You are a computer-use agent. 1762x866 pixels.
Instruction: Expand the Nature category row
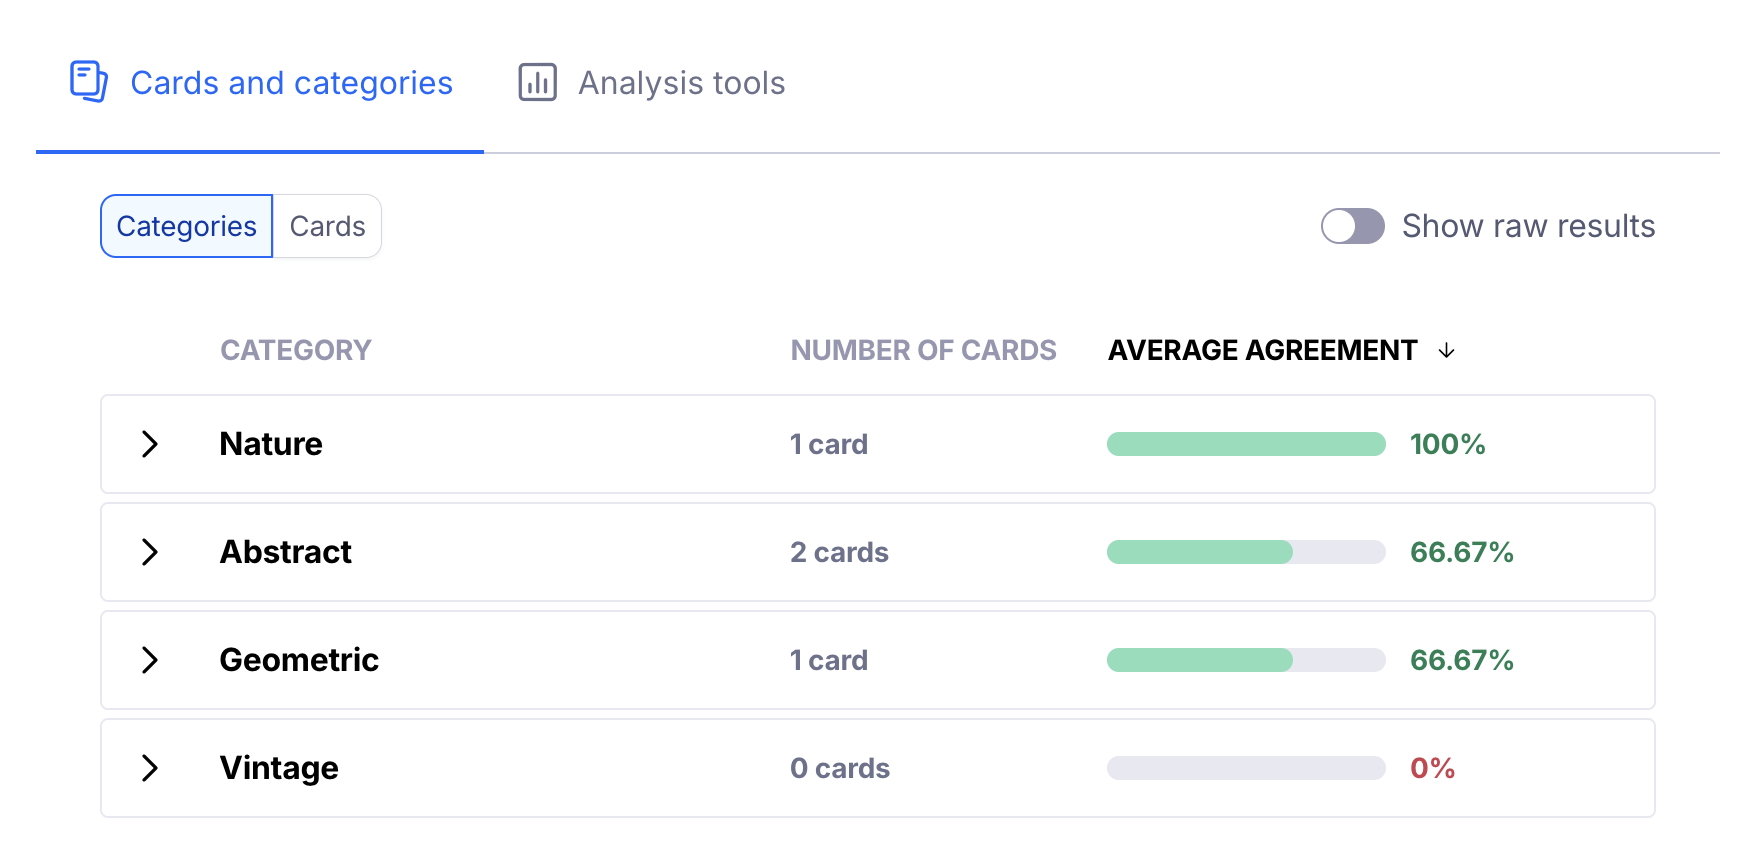coord(150,444)
